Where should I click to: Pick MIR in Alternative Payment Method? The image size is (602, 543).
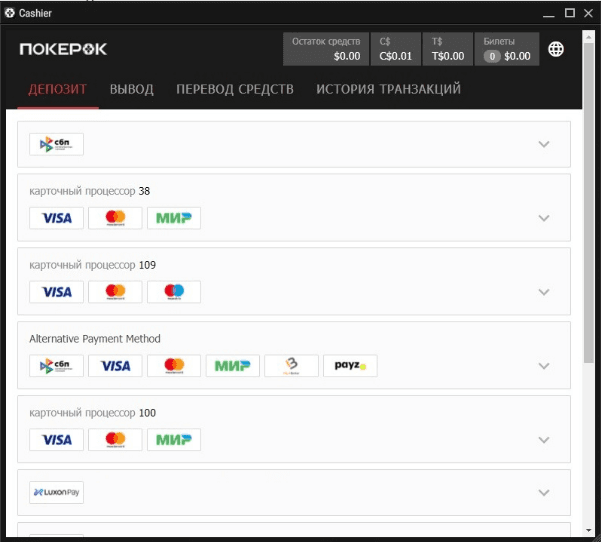pyautogui.click(x=233, y=366)
